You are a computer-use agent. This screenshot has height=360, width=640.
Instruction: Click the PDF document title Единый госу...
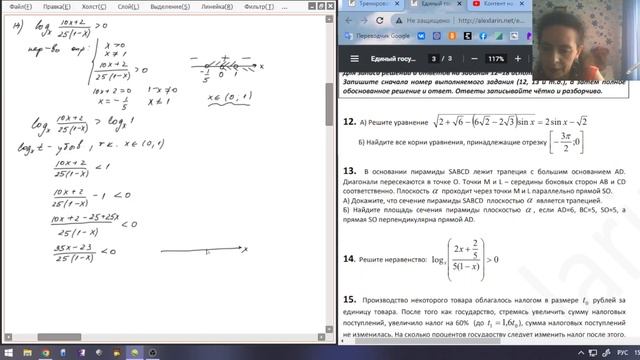[x=393, y=59]
